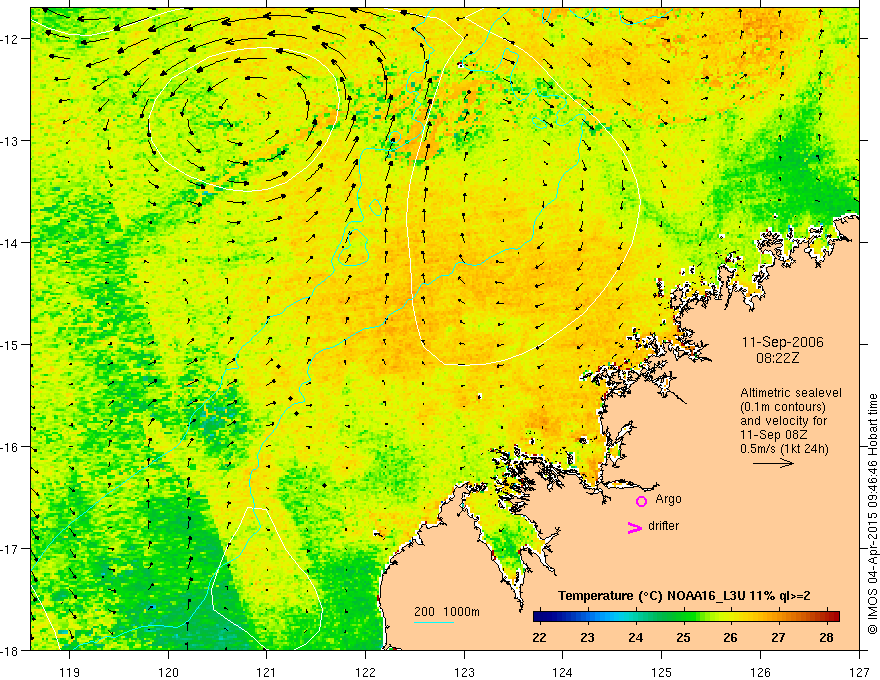Viewport: 880px width, 680px height.
Task: Click the longitude '126' axis label
Action: (760, 672)
